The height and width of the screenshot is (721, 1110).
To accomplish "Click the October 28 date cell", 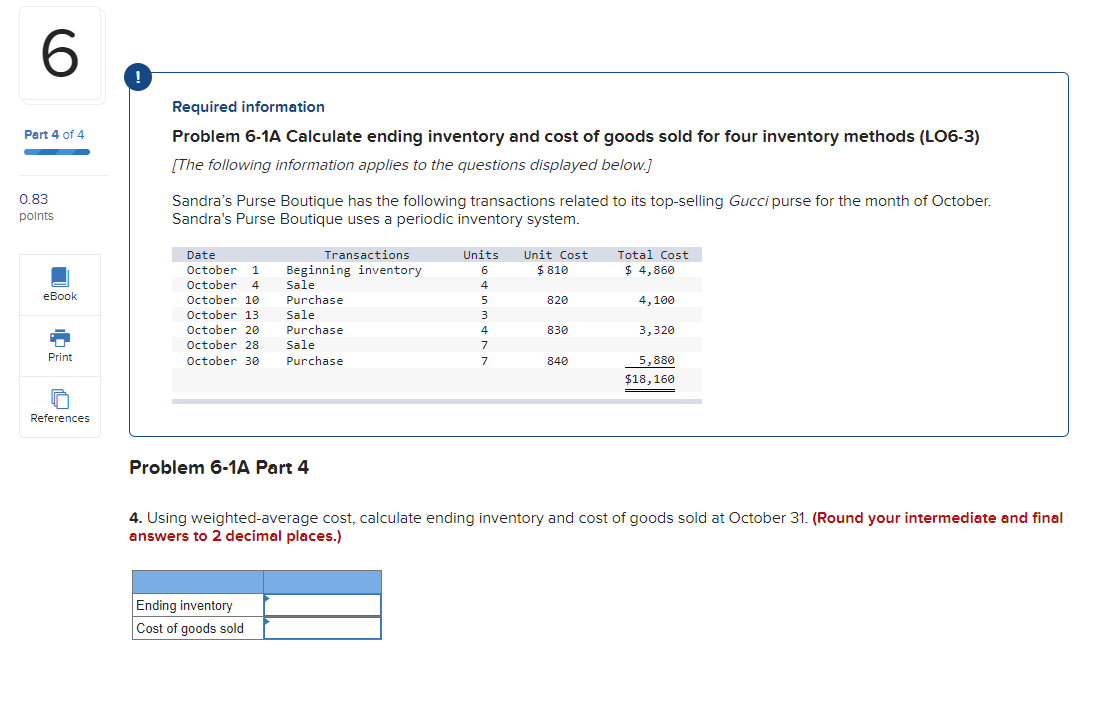I will pyautogui.click(x=223, y=345).
